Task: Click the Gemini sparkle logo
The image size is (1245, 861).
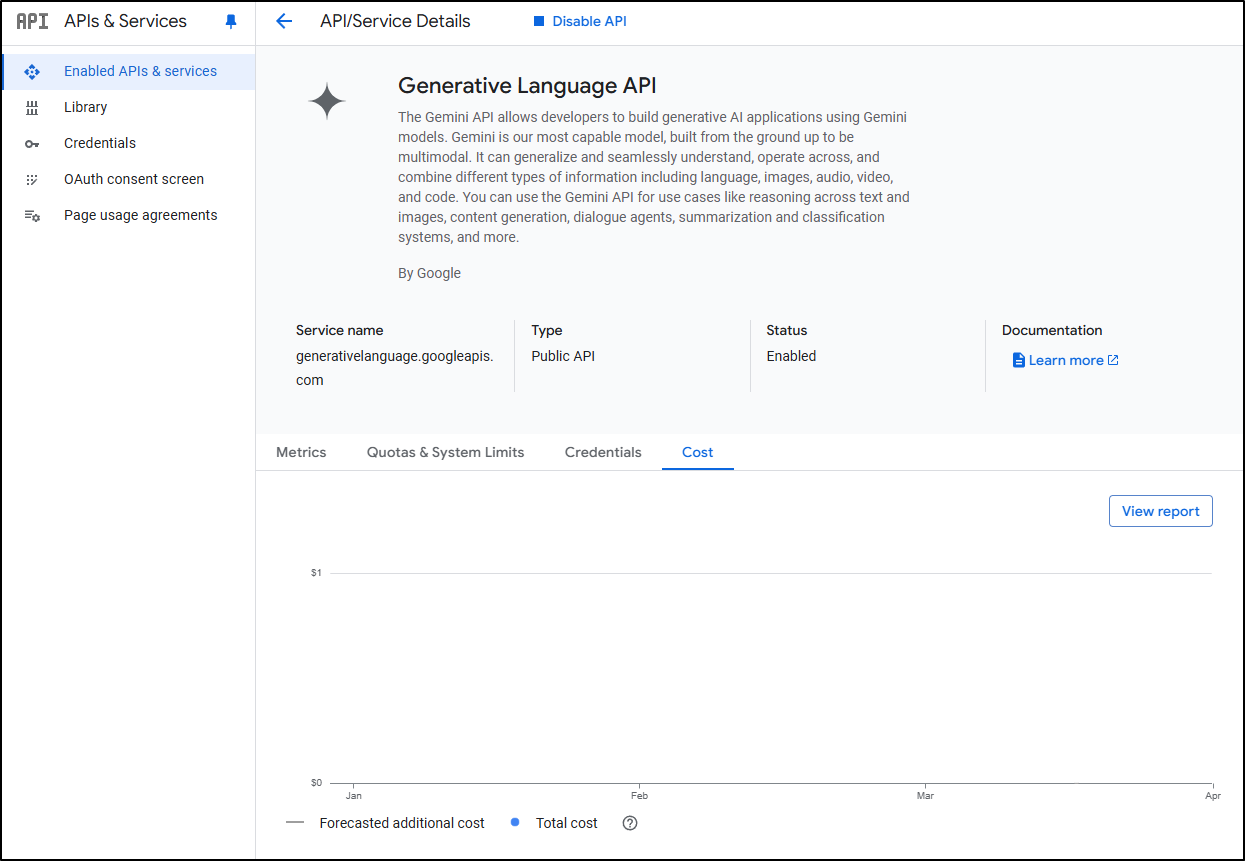Action: 327,101
